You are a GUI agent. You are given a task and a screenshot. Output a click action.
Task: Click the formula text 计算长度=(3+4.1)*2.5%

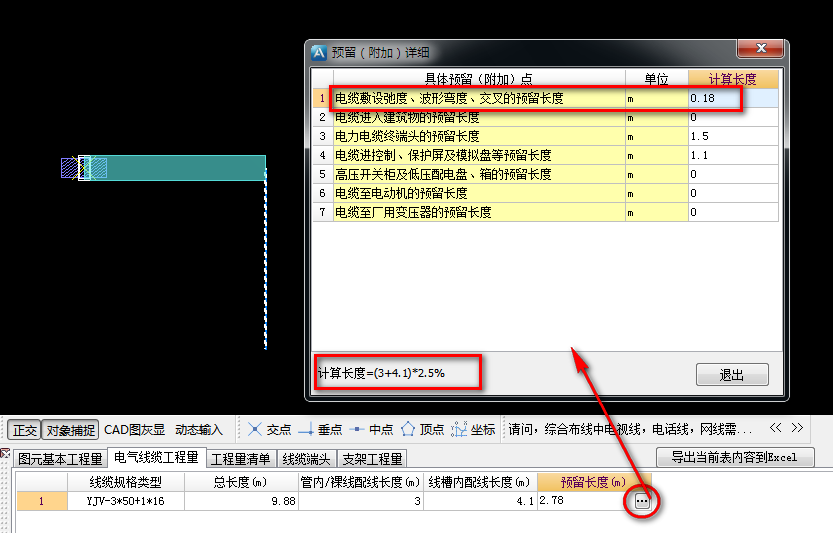381,374
